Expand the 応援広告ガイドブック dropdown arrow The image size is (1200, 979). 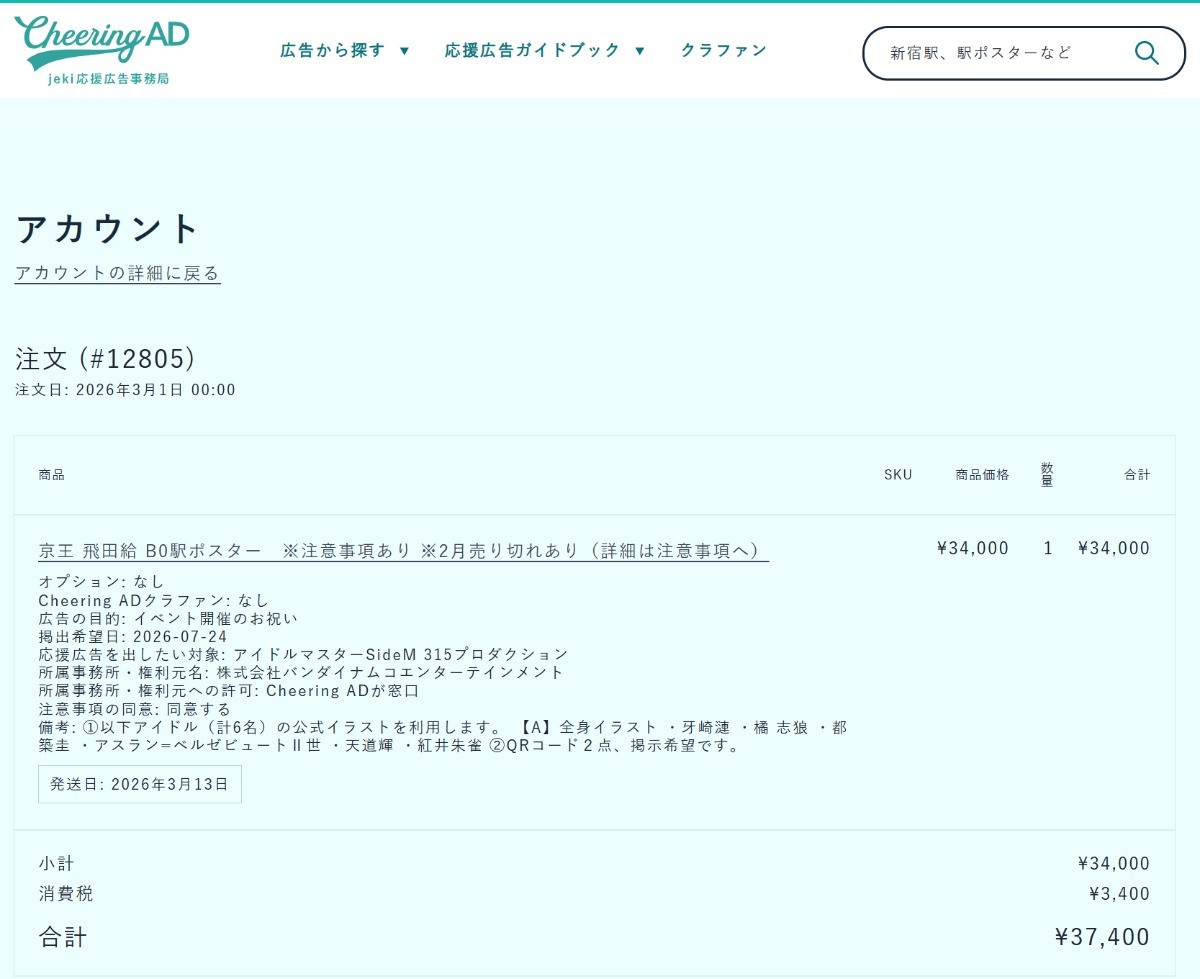(640, 51)
